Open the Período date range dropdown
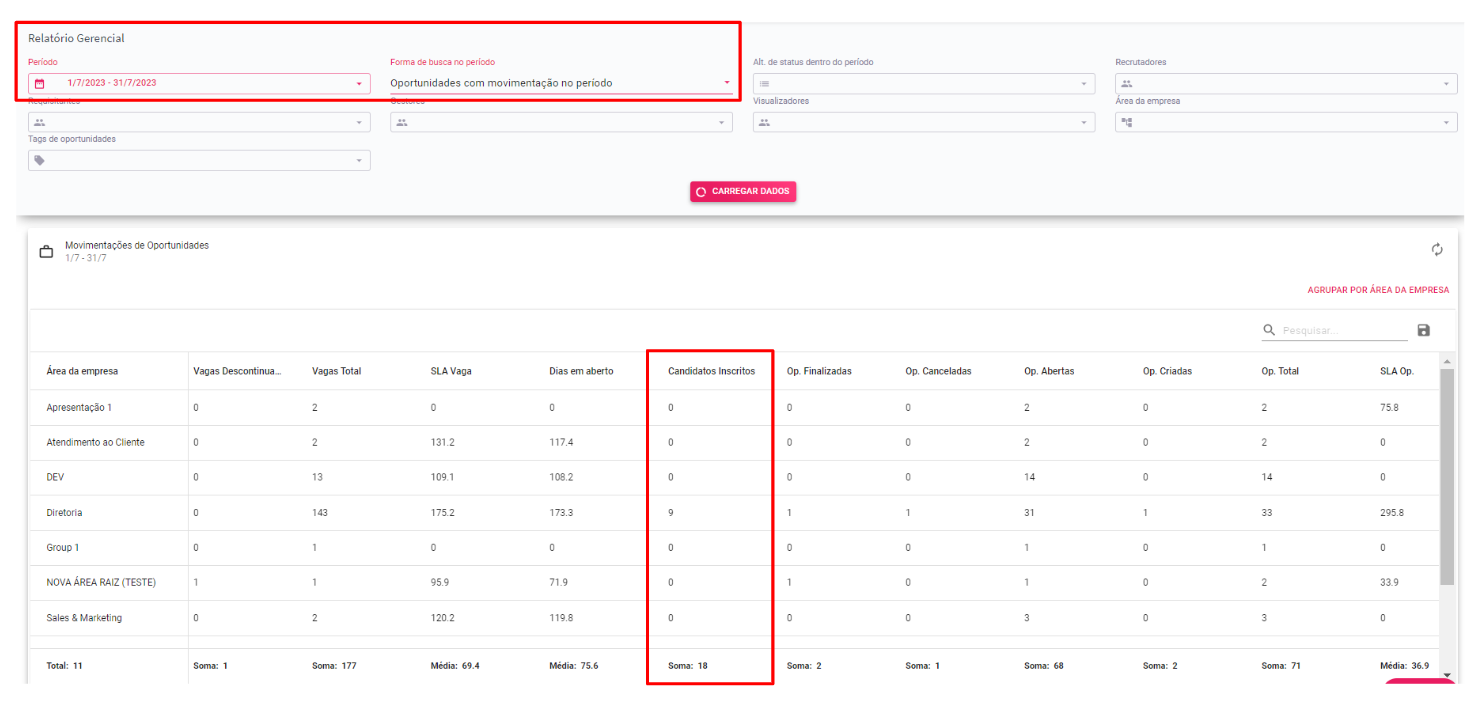 tap(359, 84)
